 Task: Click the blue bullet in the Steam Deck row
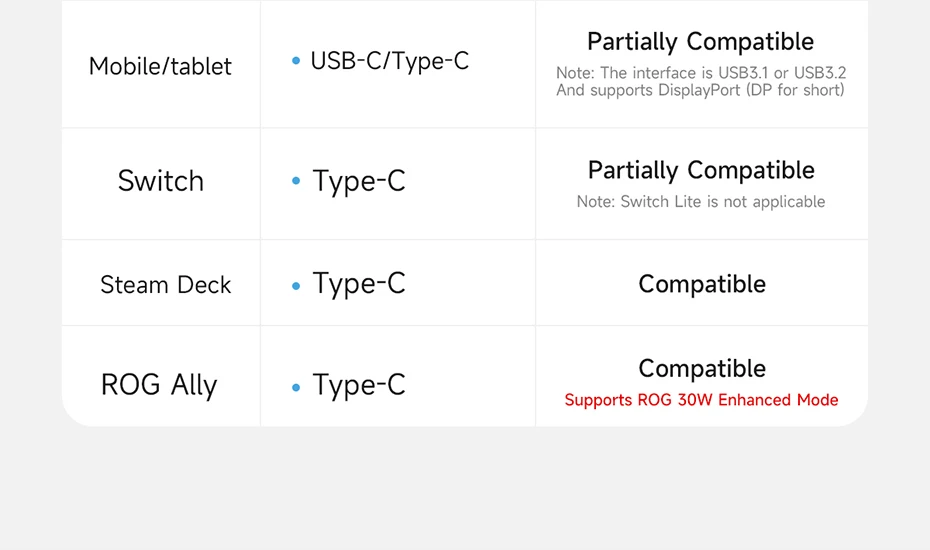point(296,286)
